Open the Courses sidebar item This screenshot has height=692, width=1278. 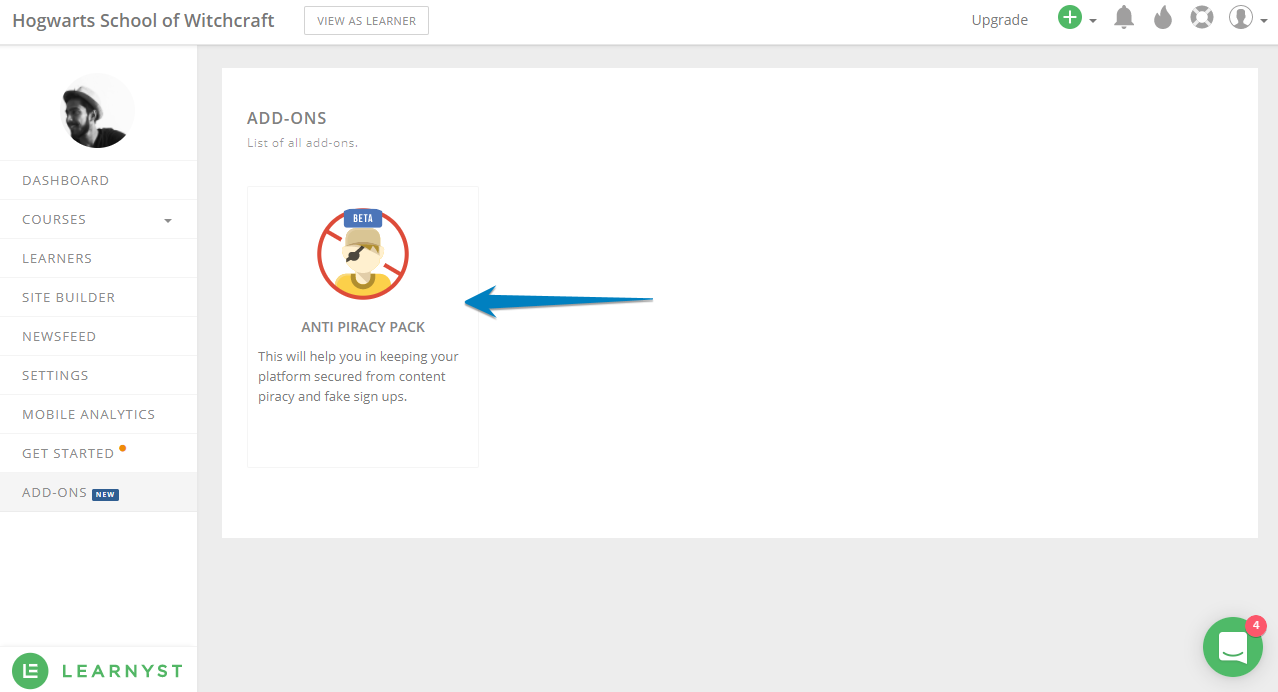[x=98, y=219]
